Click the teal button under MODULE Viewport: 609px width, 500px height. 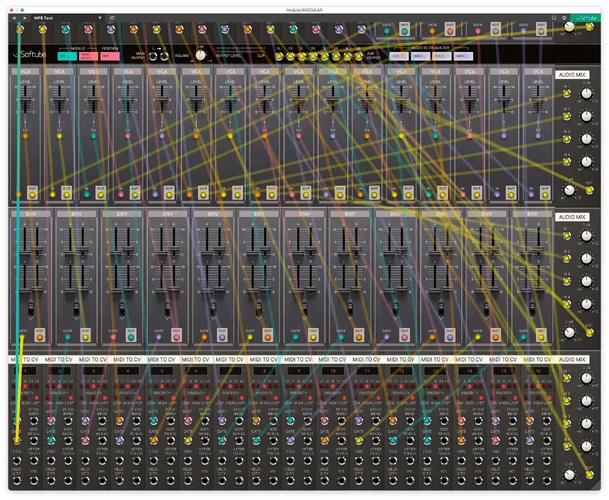tap(67, 57)
